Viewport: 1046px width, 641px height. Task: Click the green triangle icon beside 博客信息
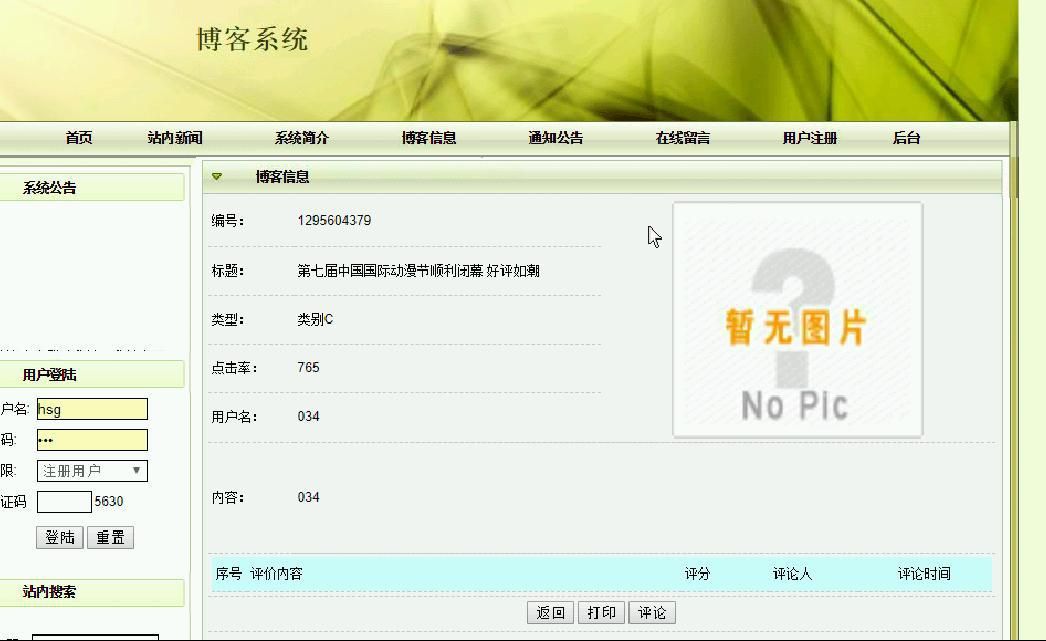pos(217,177)
